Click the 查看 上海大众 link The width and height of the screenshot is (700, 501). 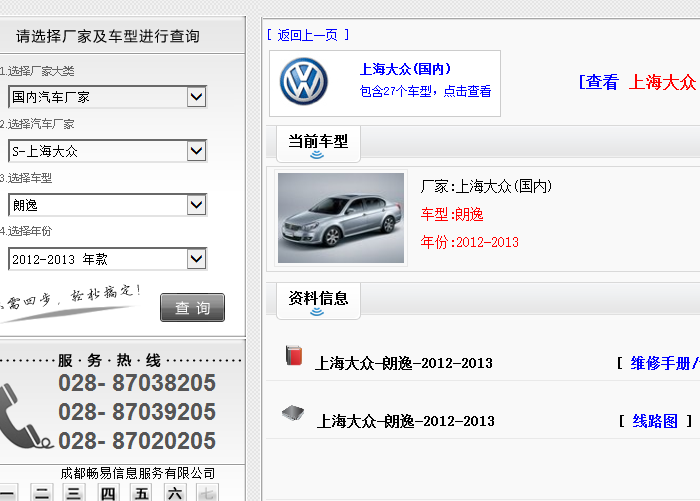click(638, 82)
